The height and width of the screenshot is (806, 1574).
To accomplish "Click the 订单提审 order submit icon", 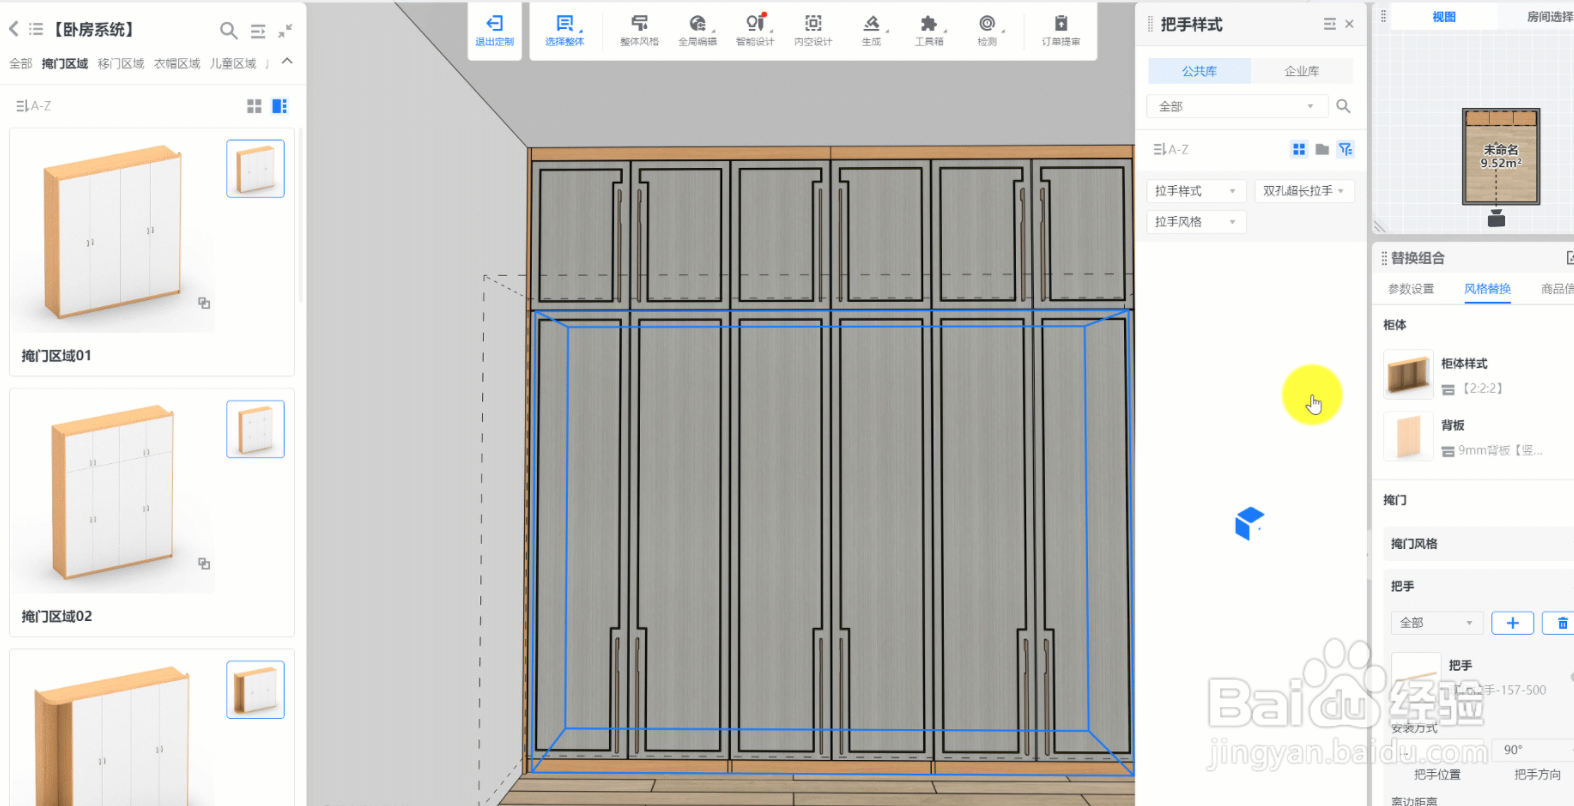I will click(1060, 30).
